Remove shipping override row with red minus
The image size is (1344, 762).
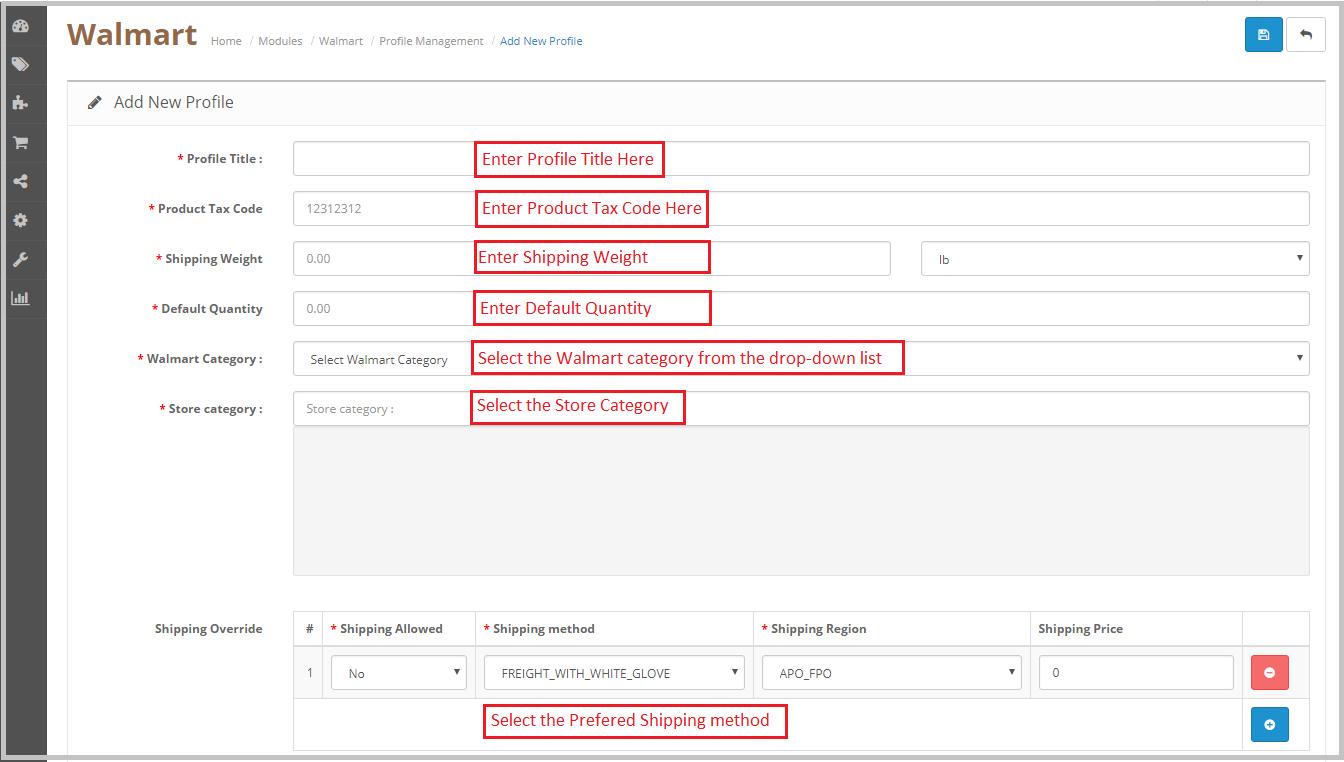point(1269,673)
